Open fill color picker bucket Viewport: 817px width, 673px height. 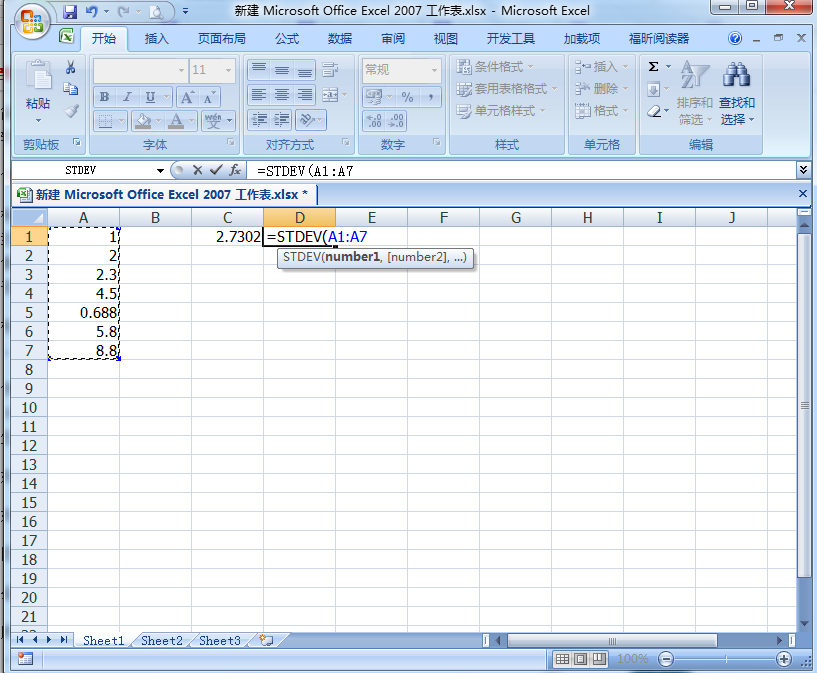point(142,121)
